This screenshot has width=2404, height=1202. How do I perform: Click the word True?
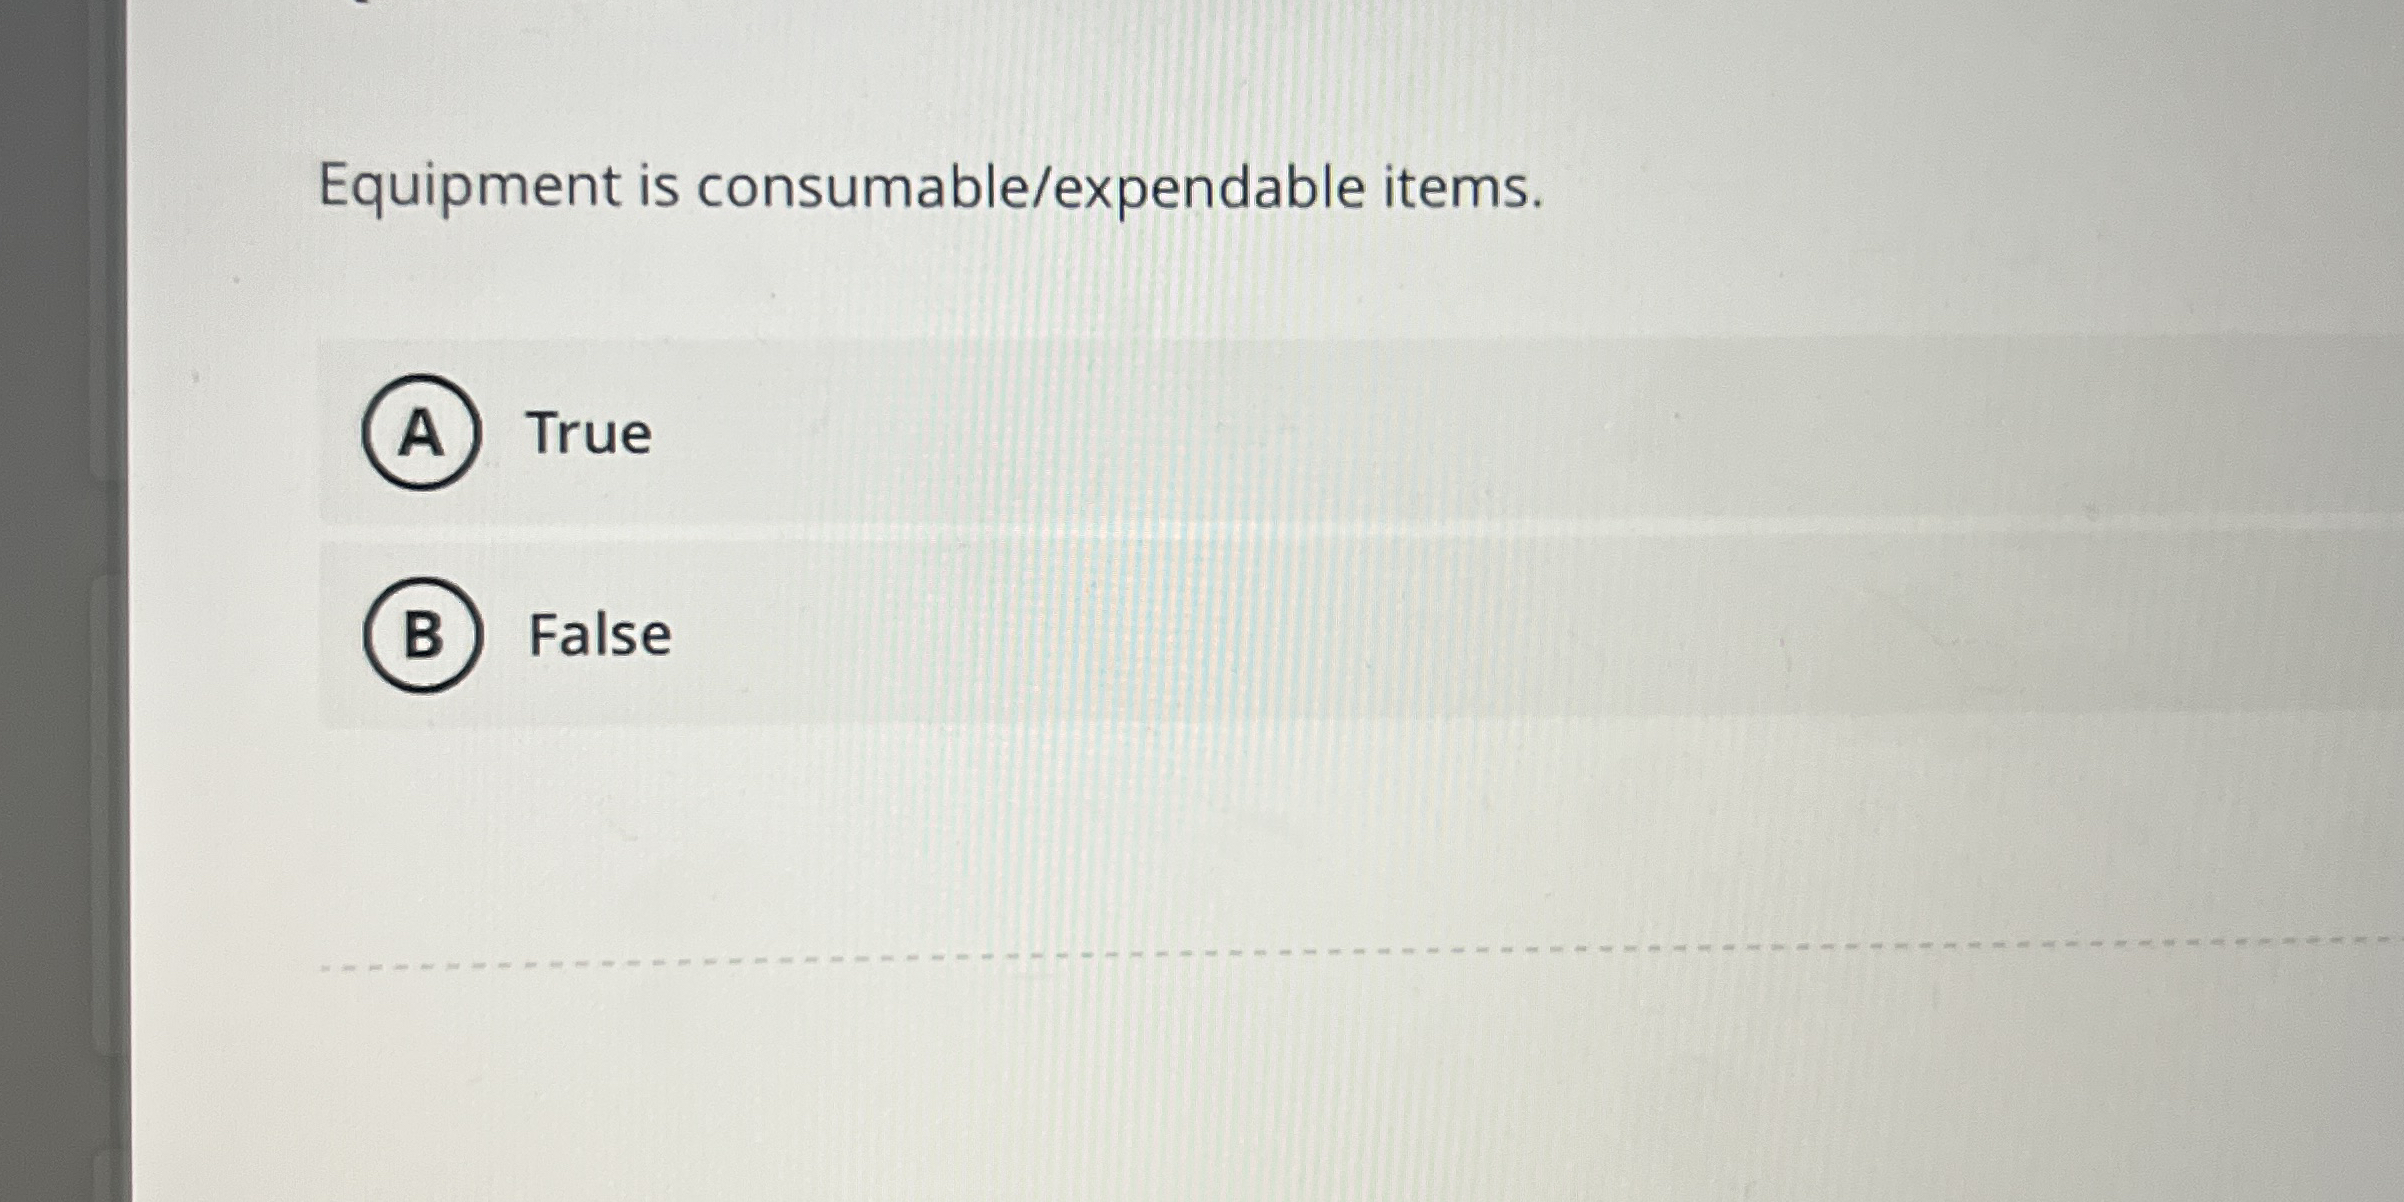[587, 434]
